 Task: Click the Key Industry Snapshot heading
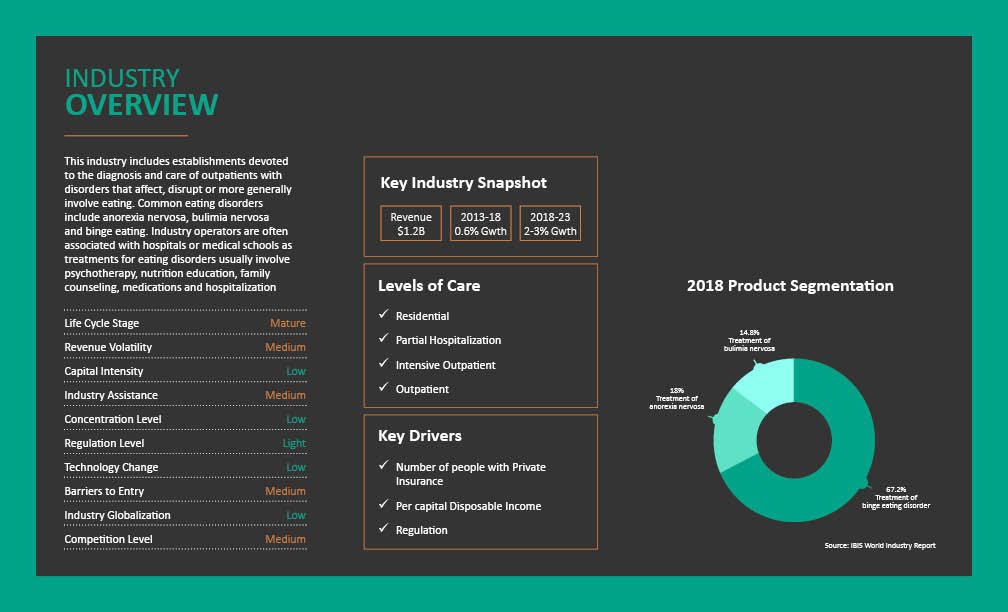tap(463, 183)
